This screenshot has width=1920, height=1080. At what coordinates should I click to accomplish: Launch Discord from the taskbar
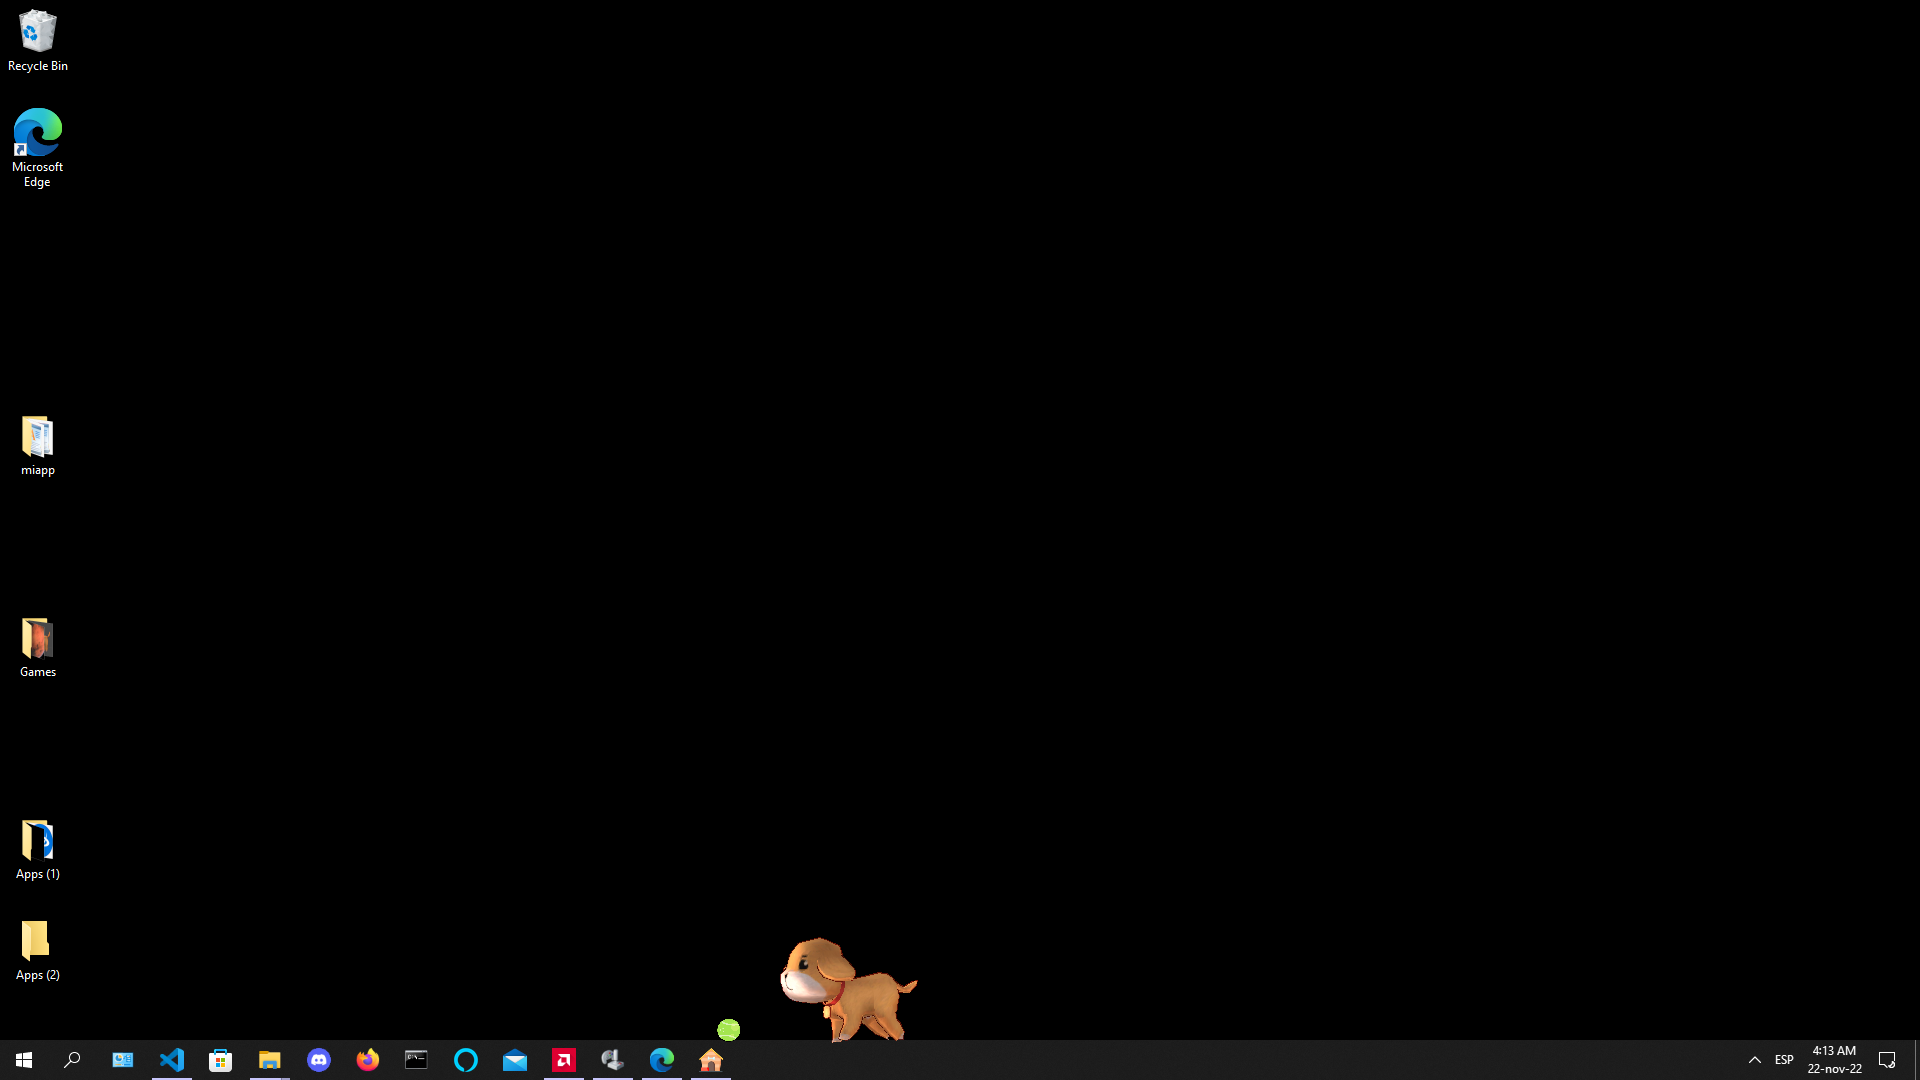(x=319, y=1060)
